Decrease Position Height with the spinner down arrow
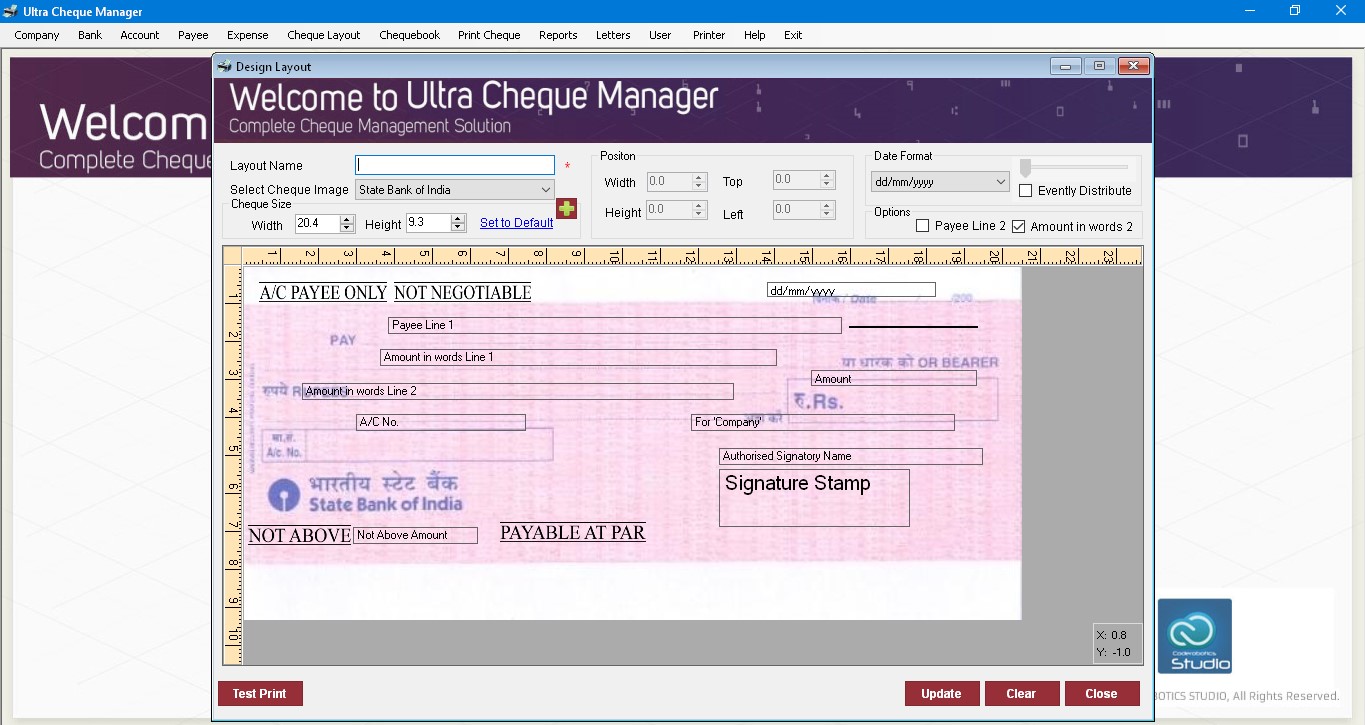1365x725 pixels. pos(698,214)
